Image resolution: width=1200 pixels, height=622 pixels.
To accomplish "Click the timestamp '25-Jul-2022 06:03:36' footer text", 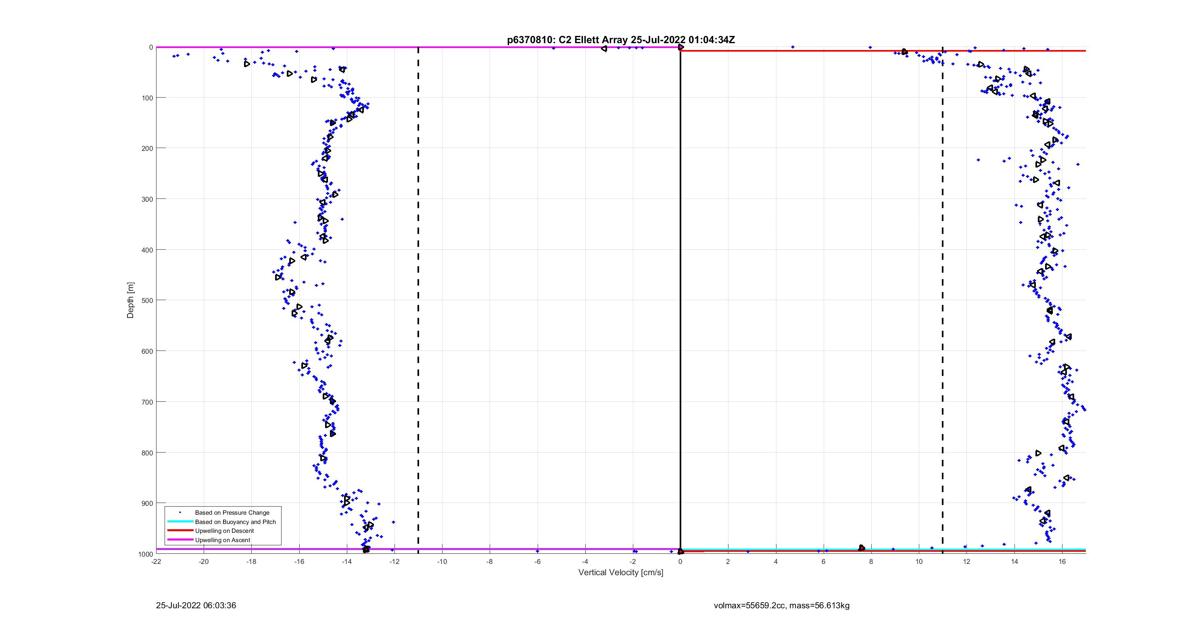I will pyautogui.click(x=196, y=605).
